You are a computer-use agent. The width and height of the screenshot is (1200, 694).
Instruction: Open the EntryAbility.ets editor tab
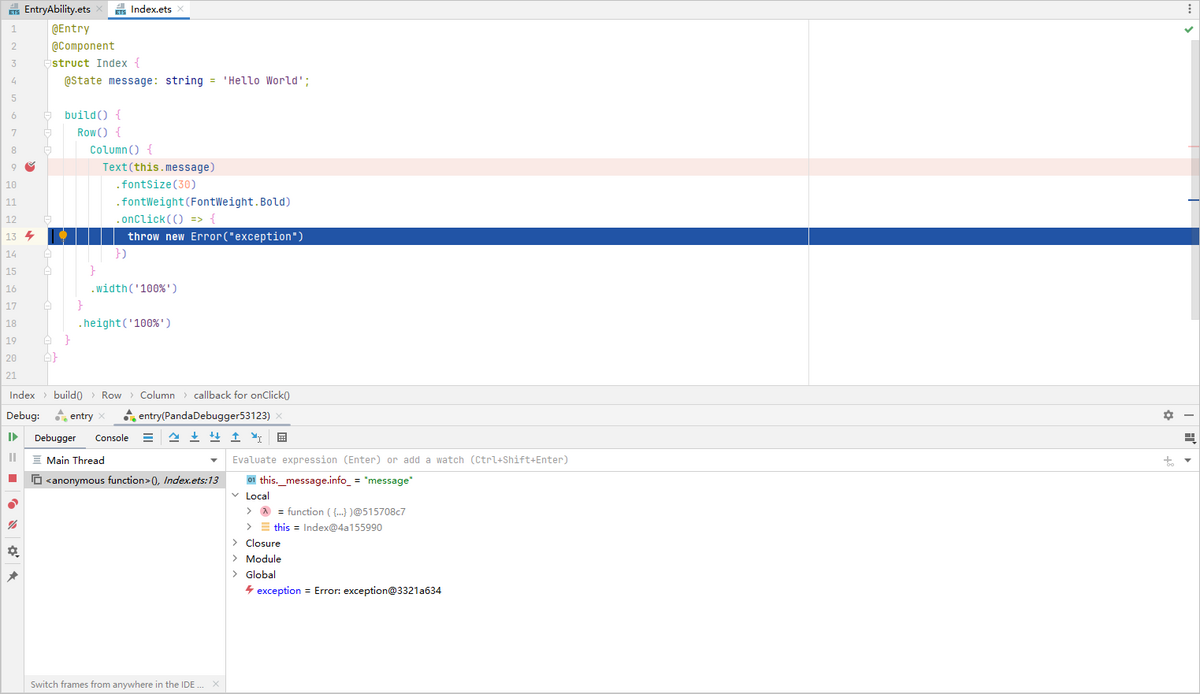[x=53, y=9]
